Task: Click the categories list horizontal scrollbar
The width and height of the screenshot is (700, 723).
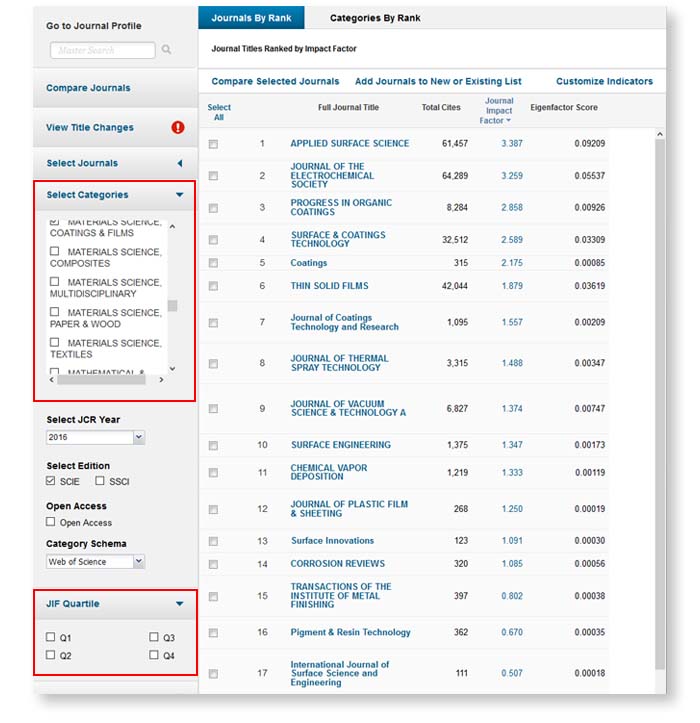Action: click(101, 379)
